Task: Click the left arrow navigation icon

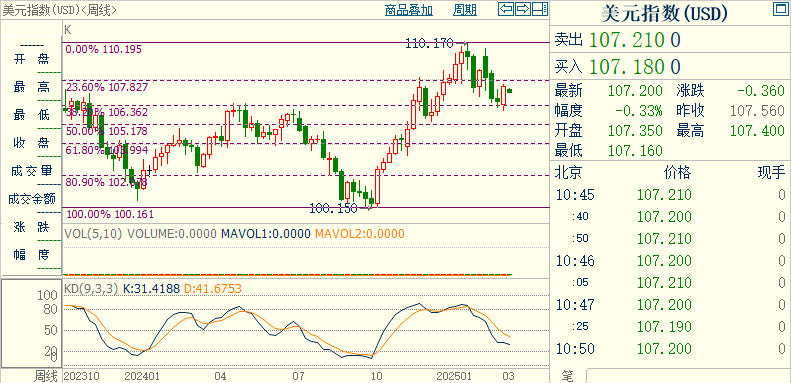Action: (x=506, y=9)
